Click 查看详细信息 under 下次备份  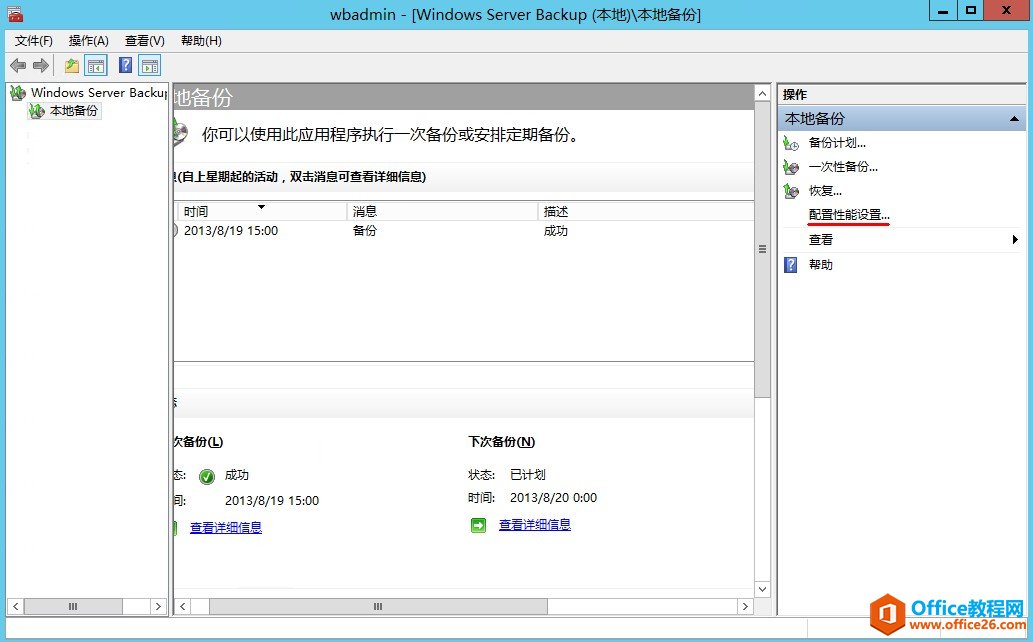pyautogui.click(x=535, y=524)
